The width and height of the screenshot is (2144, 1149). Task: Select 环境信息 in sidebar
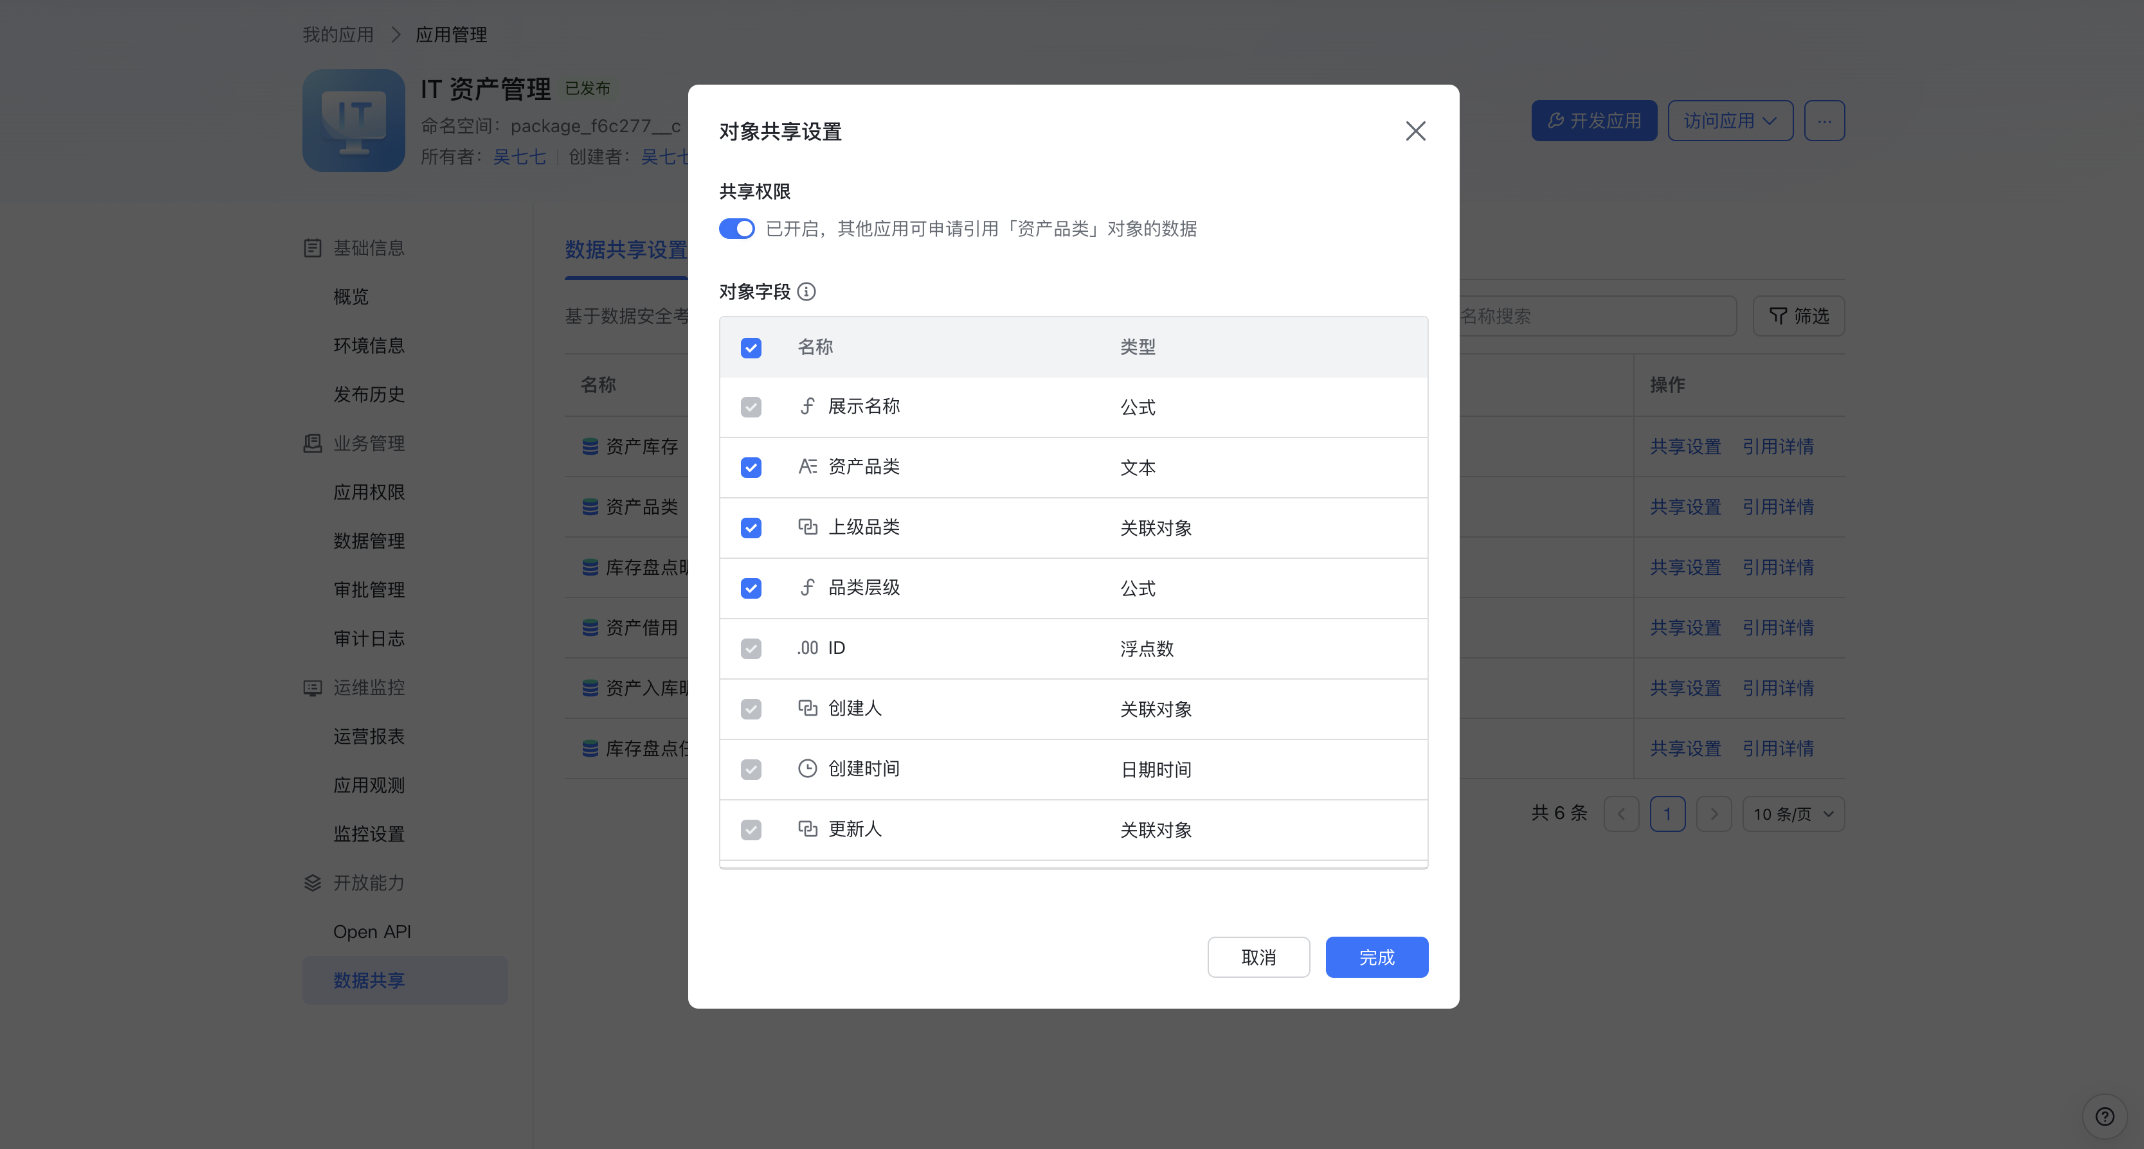pos(369,346)
